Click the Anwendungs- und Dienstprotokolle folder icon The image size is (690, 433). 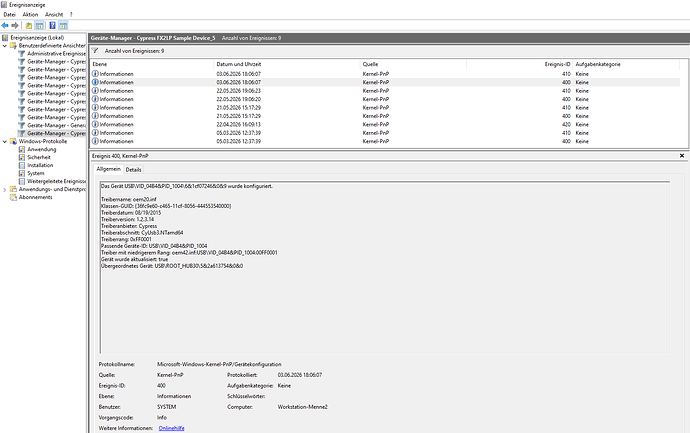[14, 189]
